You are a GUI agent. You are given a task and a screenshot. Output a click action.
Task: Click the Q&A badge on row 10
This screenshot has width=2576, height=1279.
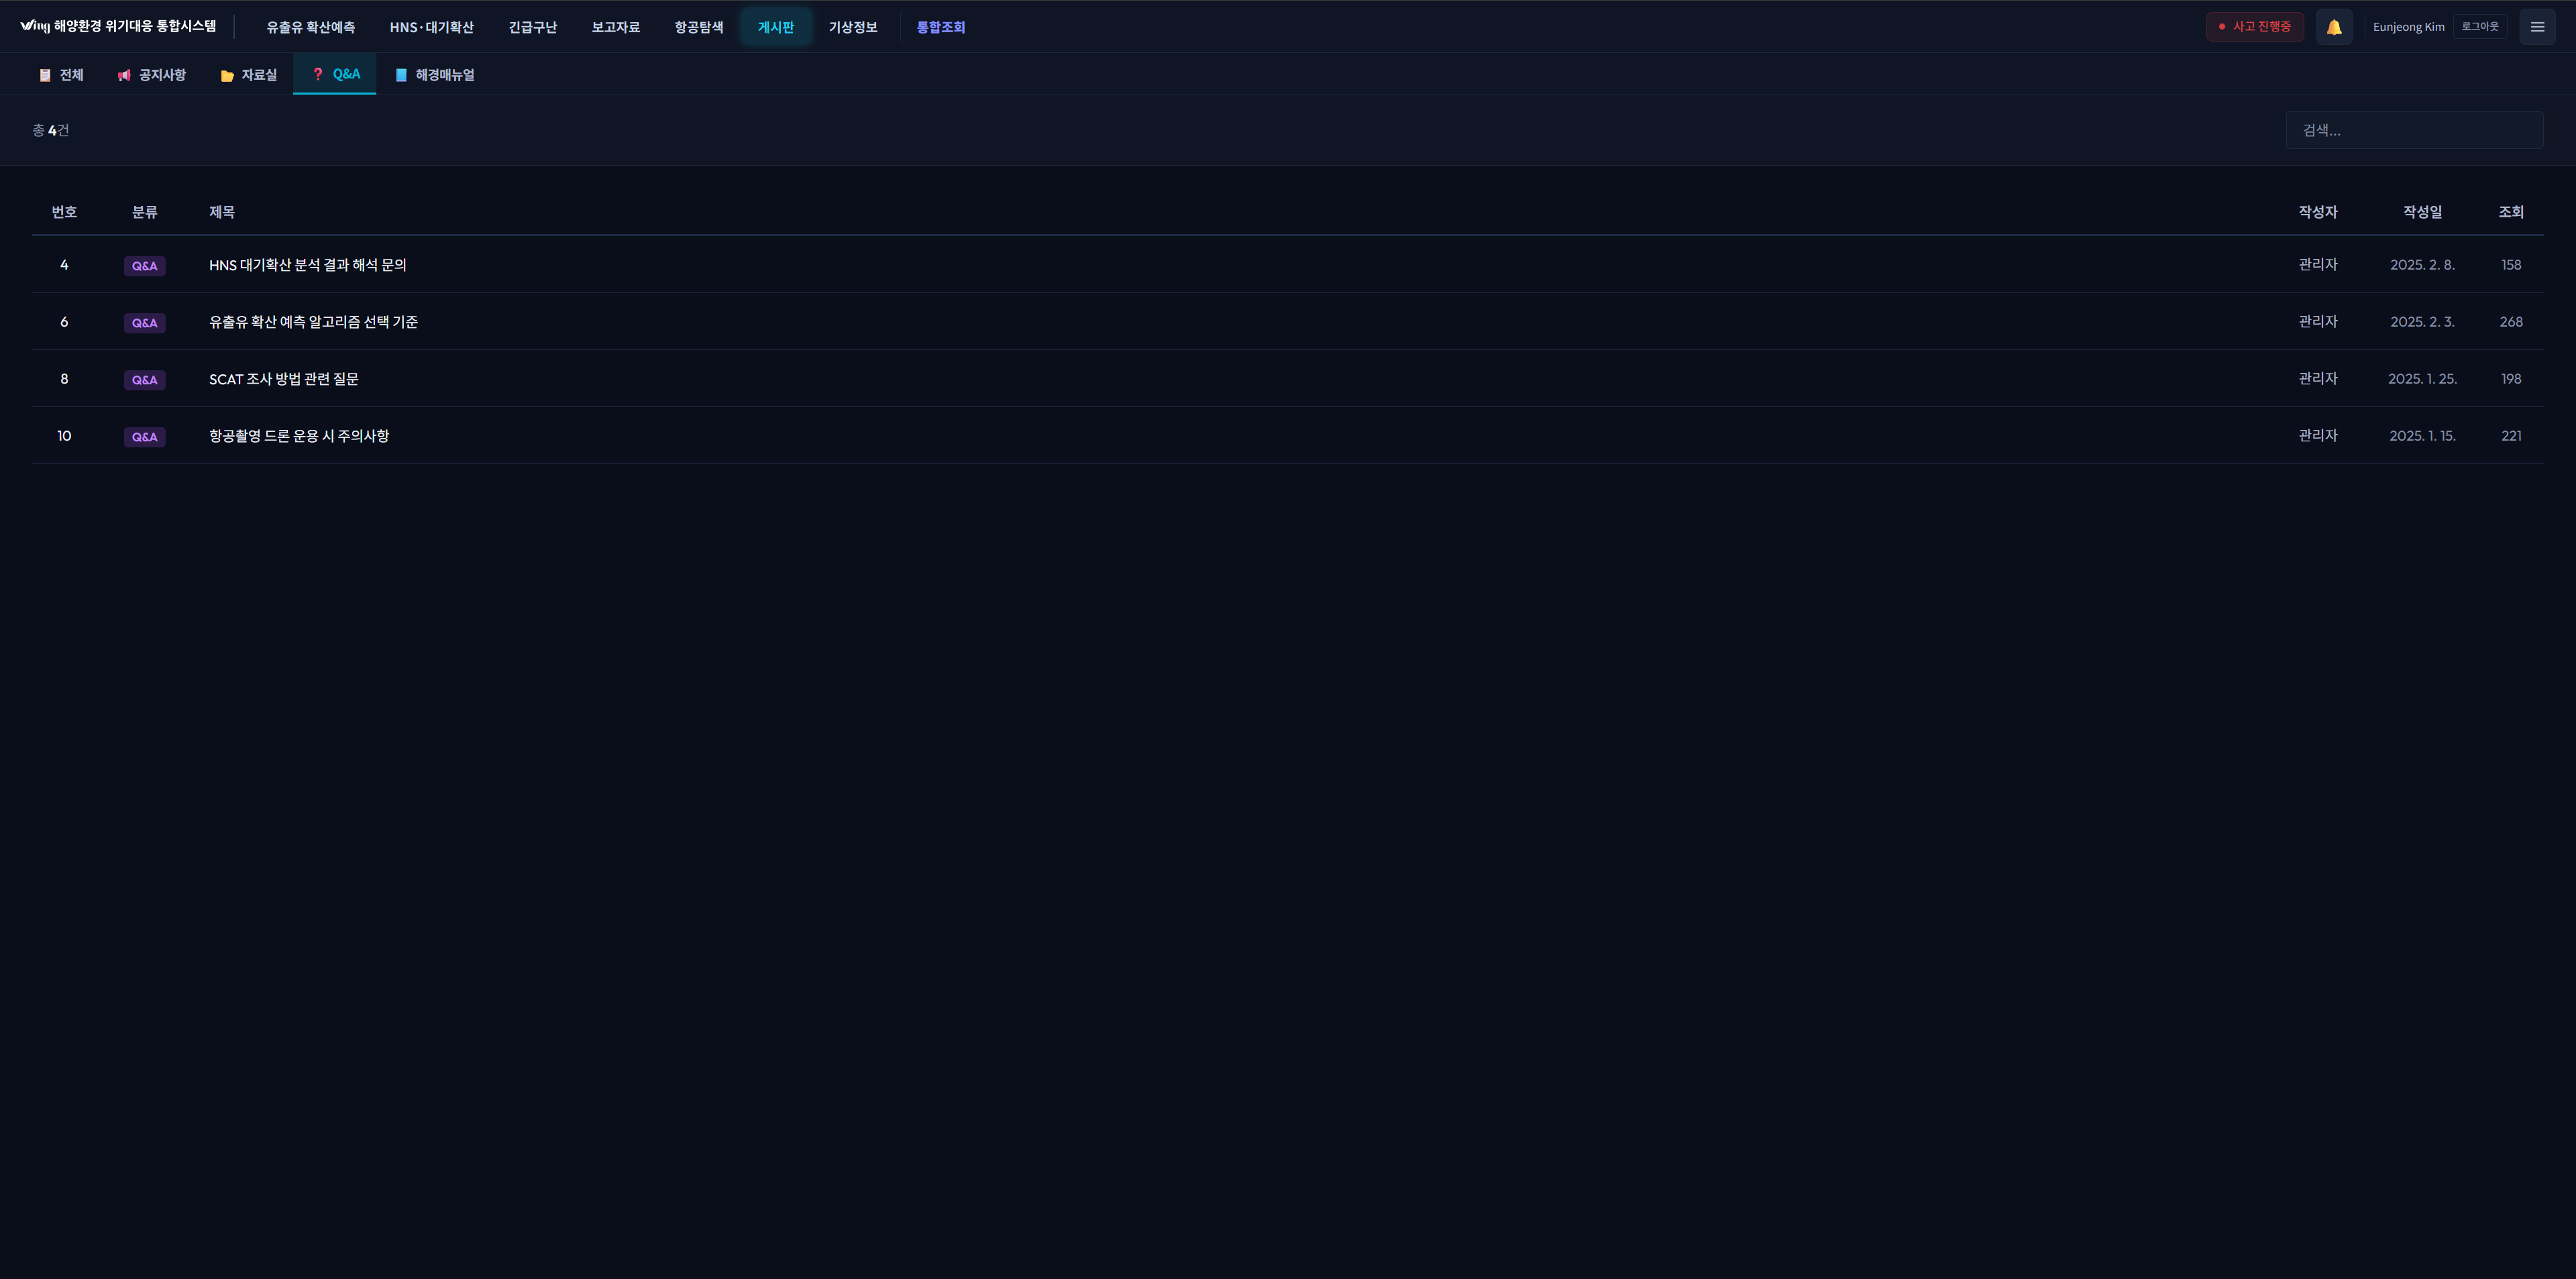144,437
